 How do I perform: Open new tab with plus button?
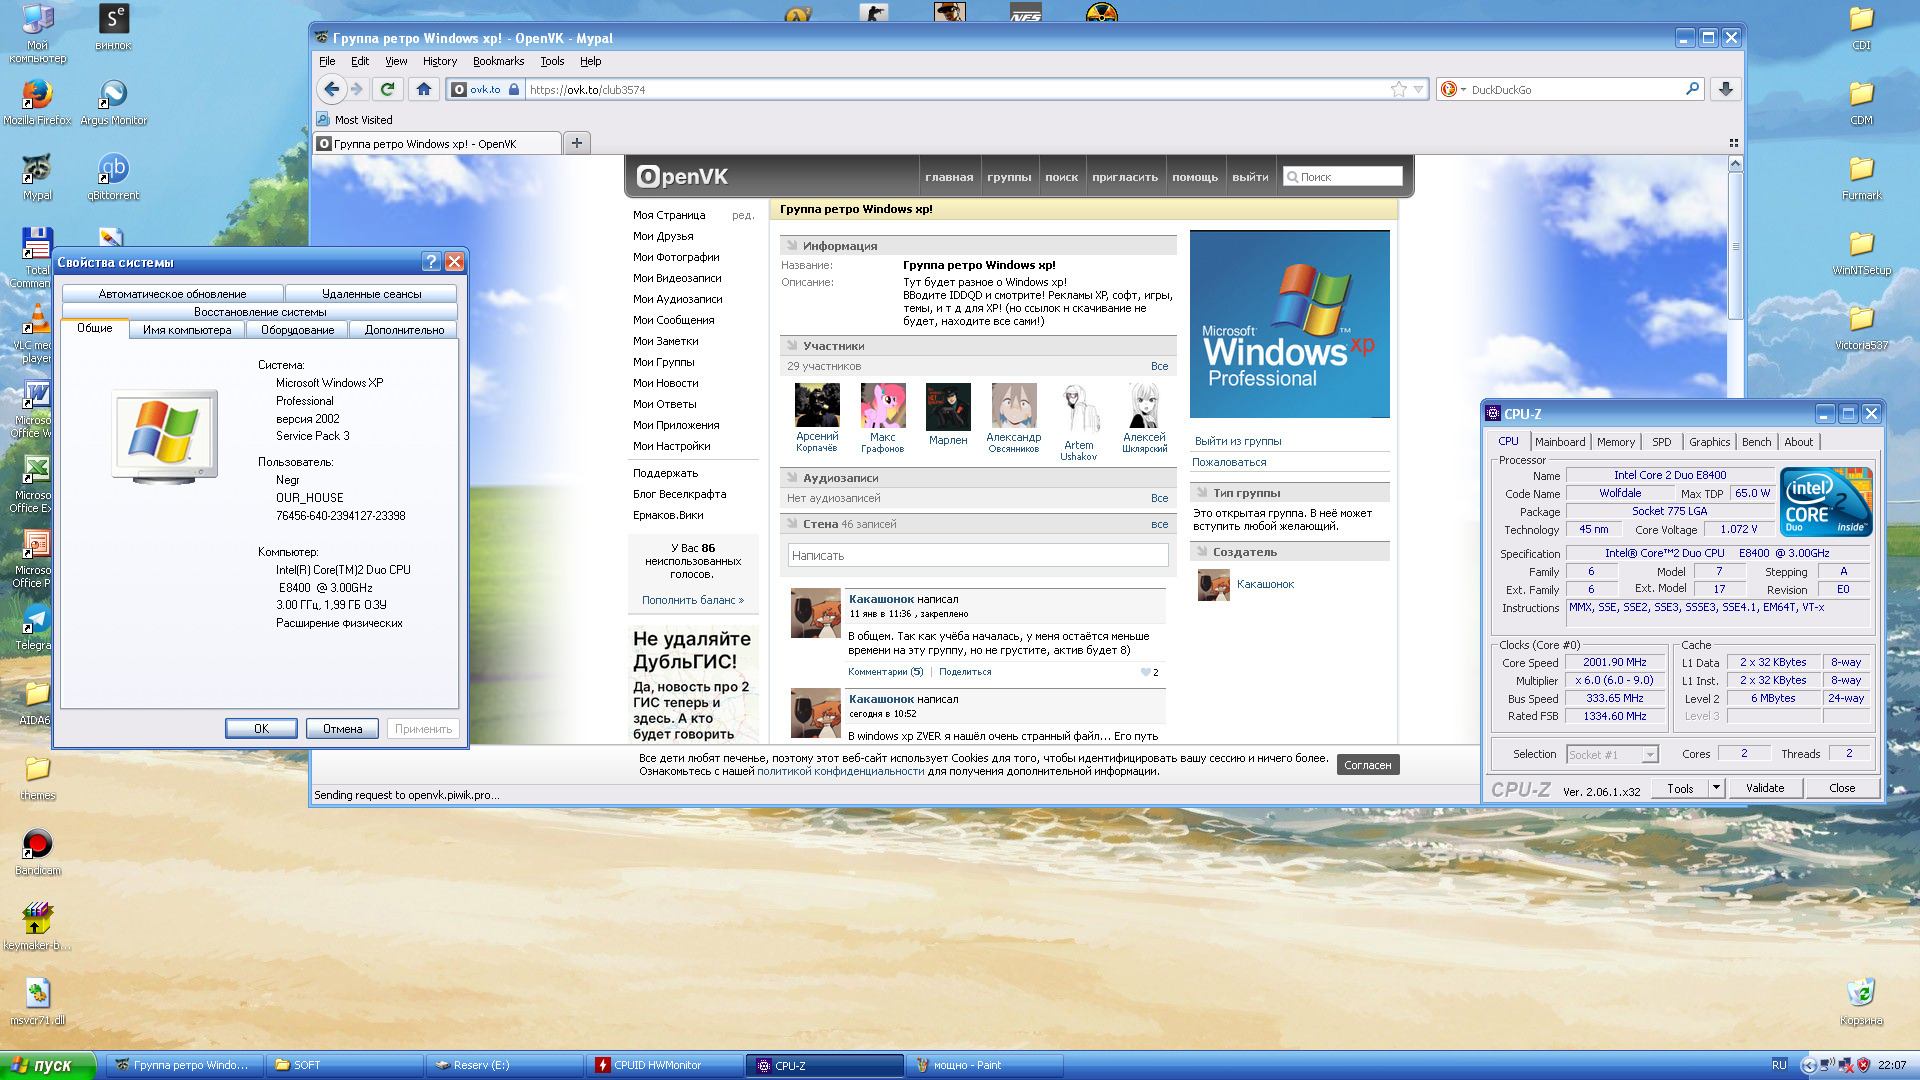tap(577, 143)
